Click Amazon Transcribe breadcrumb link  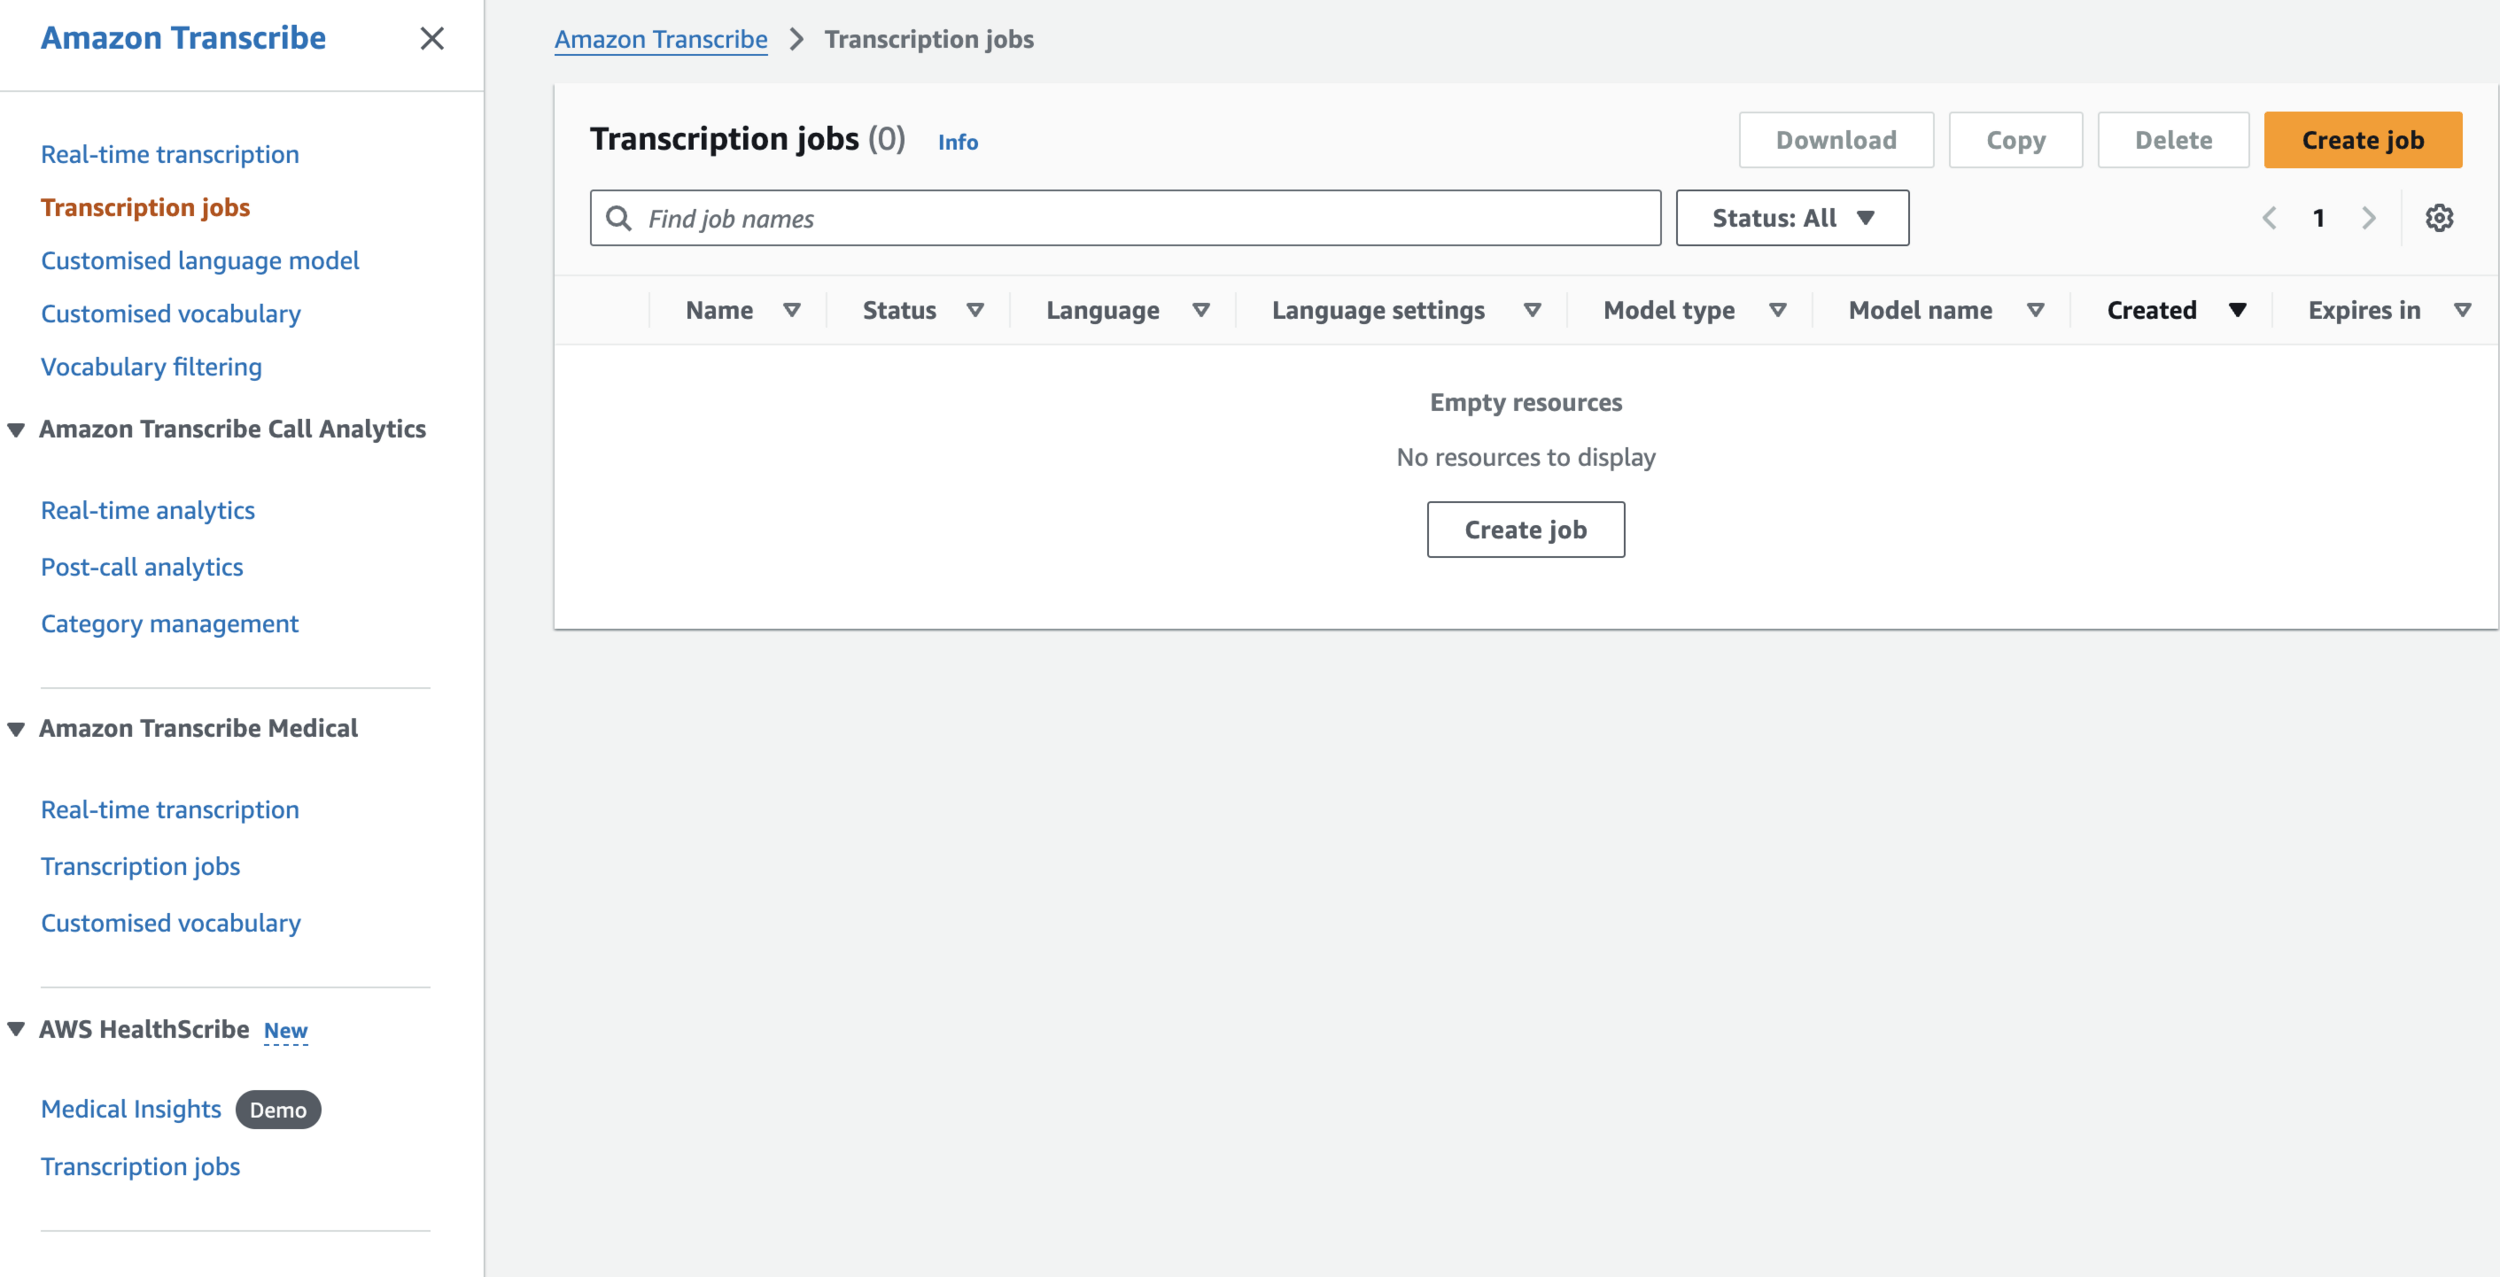tap(661, 40)
